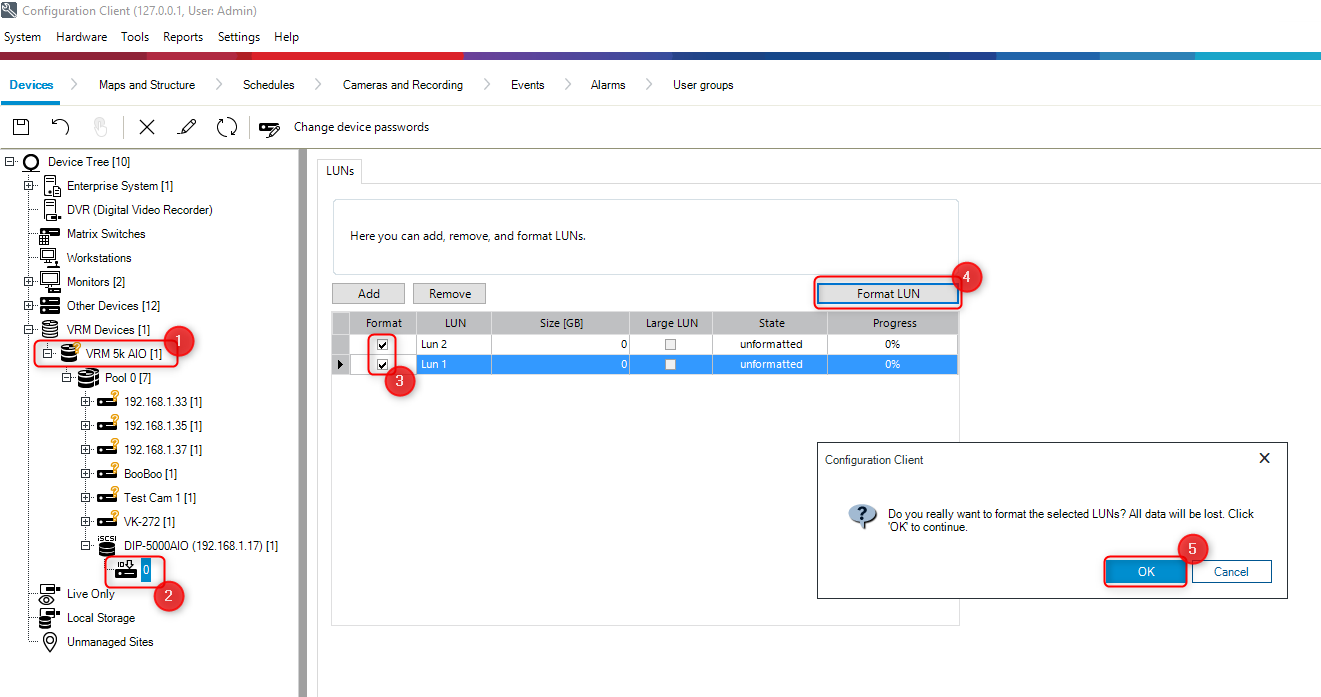This screenshot has width=1321, height=697.
Task: Click the Change device passwords icon
Action: click(x=269, y=128)
